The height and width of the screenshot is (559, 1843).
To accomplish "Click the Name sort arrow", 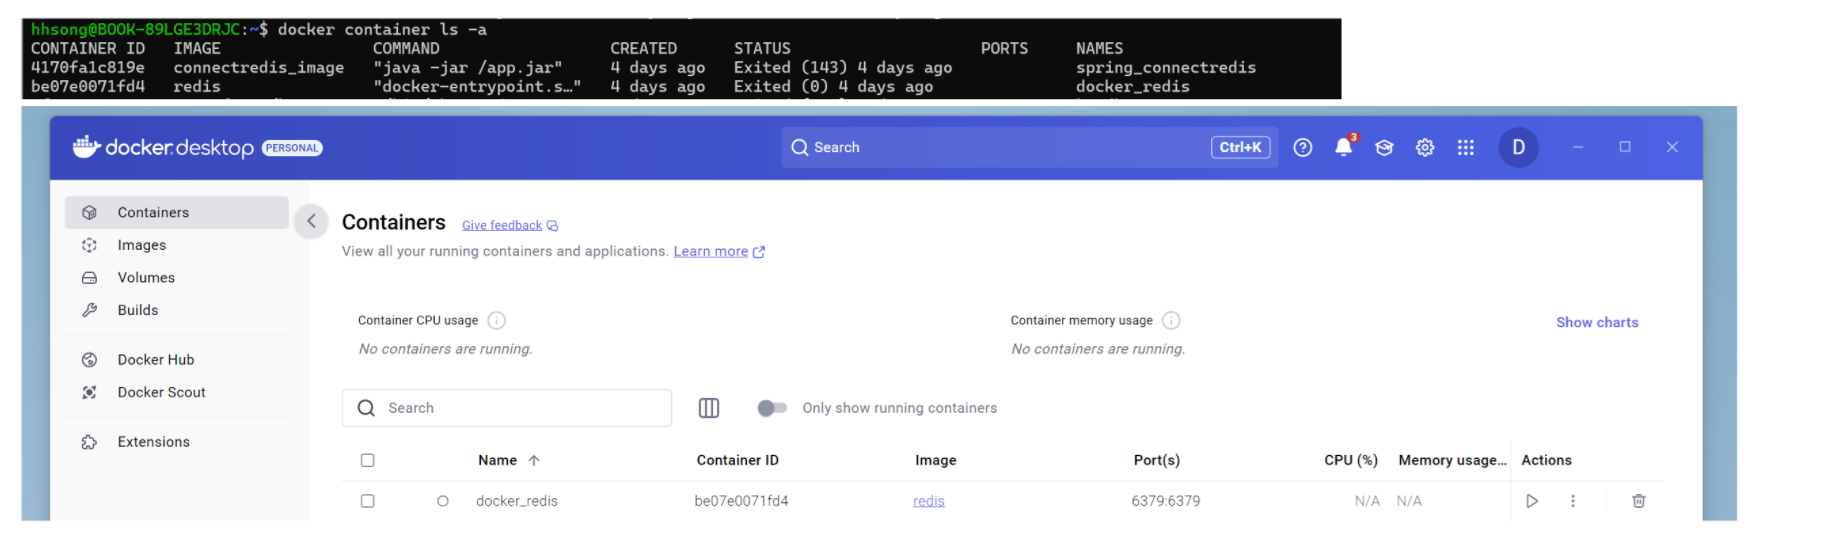I will click(x=534, y=460).
